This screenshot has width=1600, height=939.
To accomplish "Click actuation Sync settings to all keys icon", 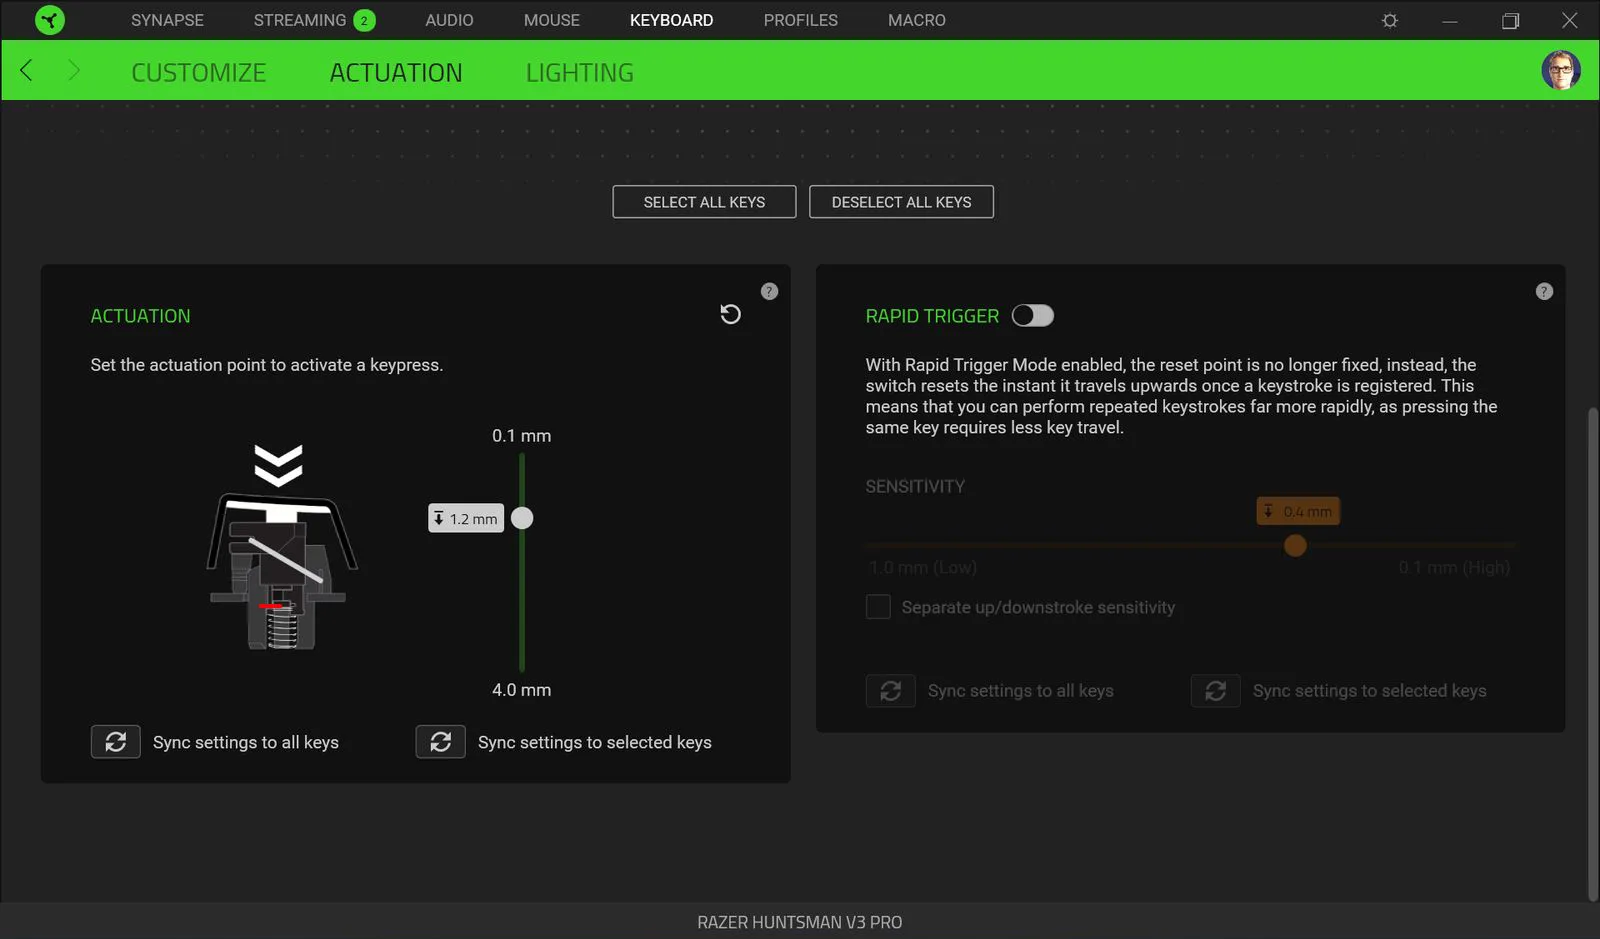I will pos(116,742).
